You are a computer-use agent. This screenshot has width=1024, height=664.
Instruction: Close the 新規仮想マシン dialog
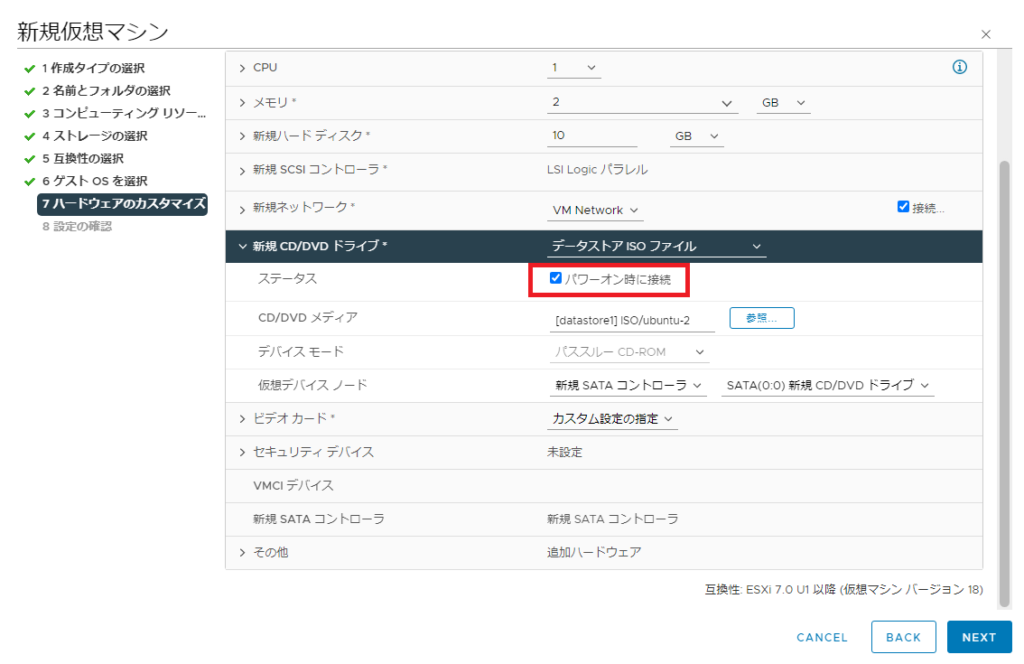986,35
